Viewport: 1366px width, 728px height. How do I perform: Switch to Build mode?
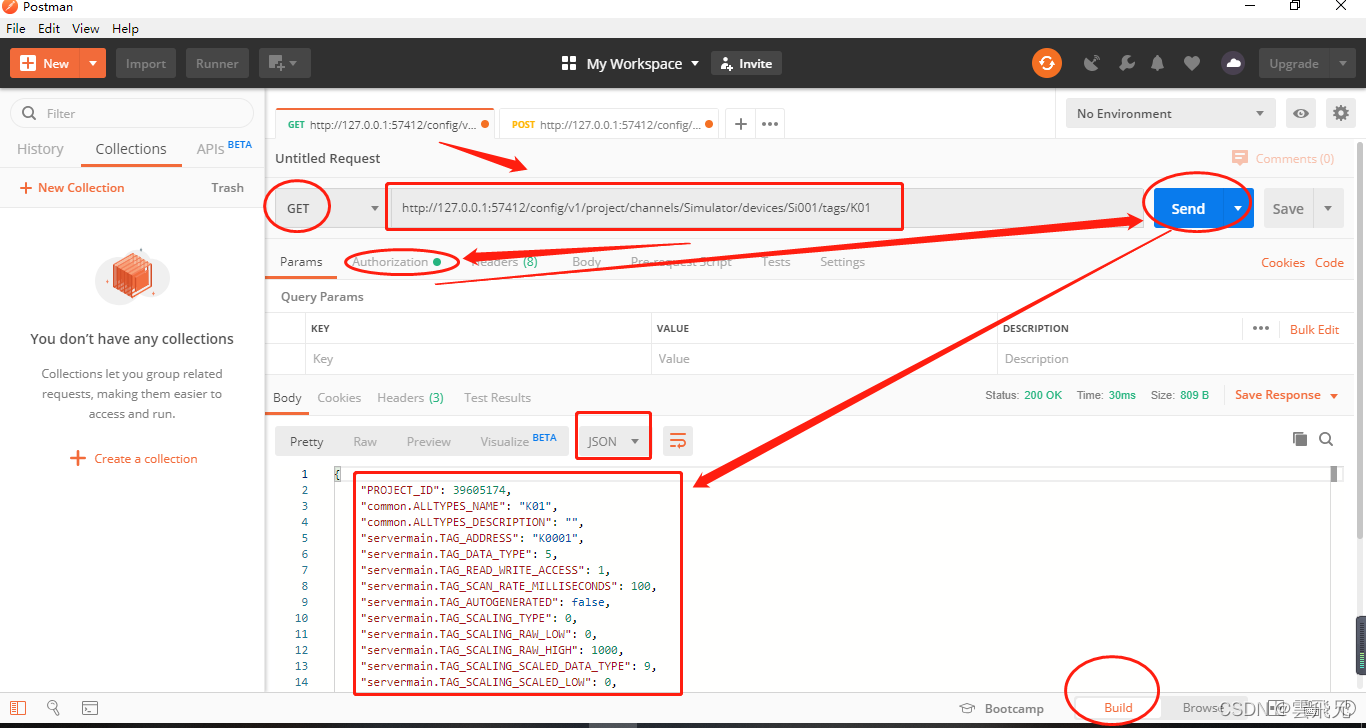1118,708
